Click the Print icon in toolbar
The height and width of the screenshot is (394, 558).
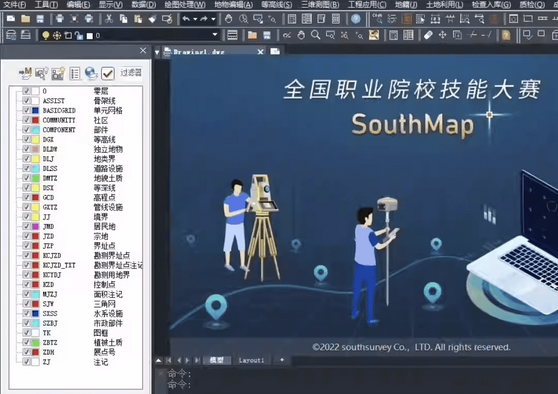(x=59, y=19)
